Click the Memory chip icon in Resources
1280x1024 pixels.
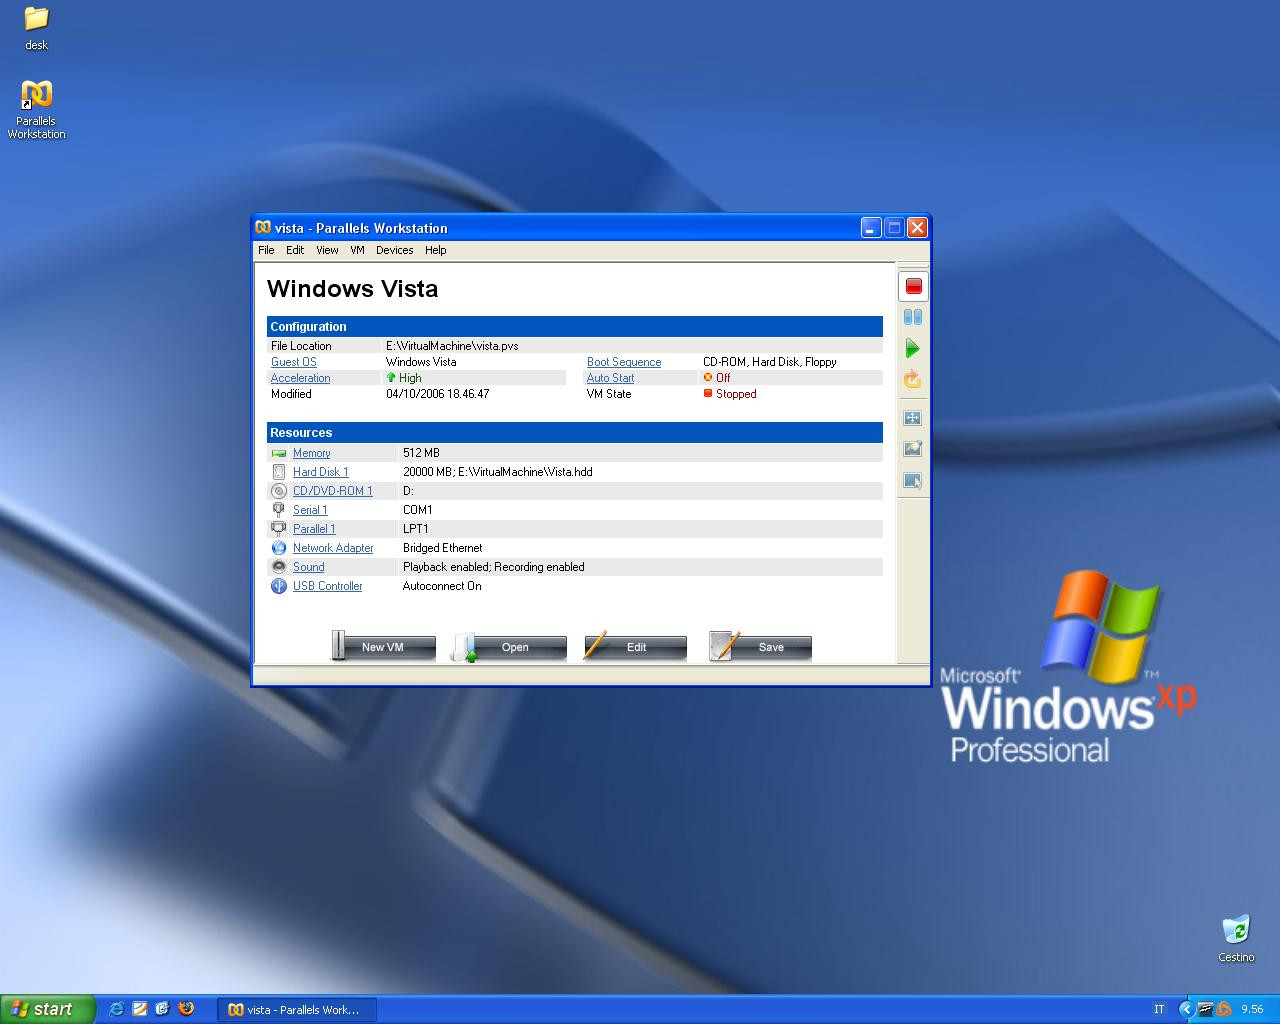tap(279, 453)
